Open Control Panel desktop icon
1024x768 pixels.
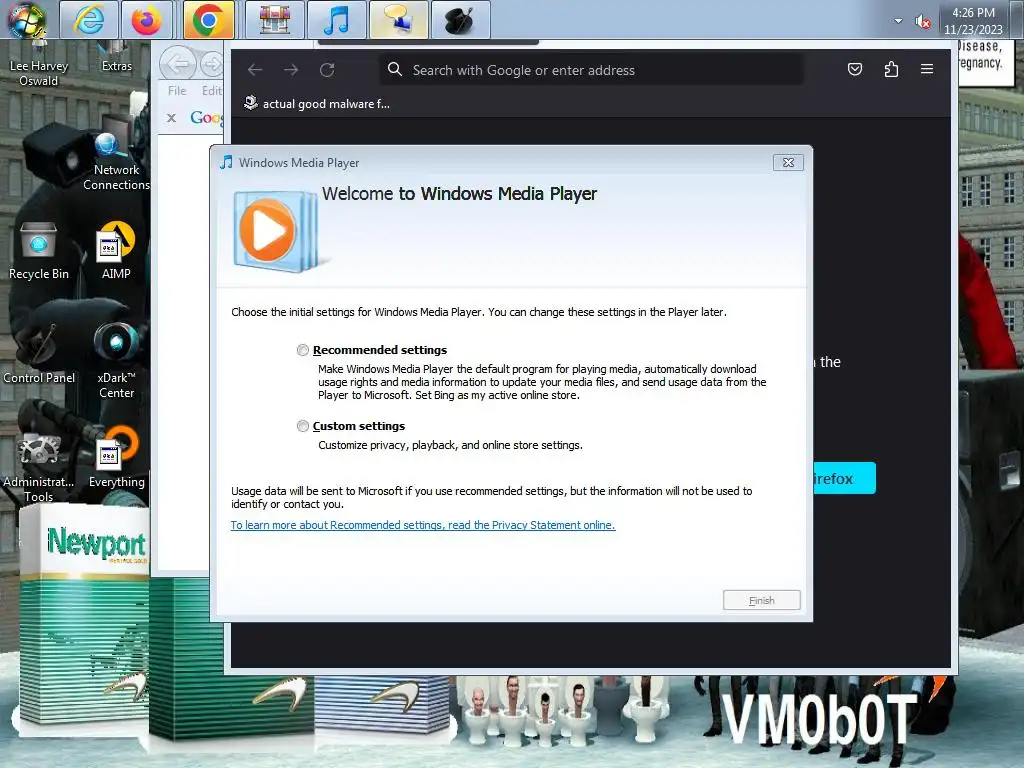39,353
